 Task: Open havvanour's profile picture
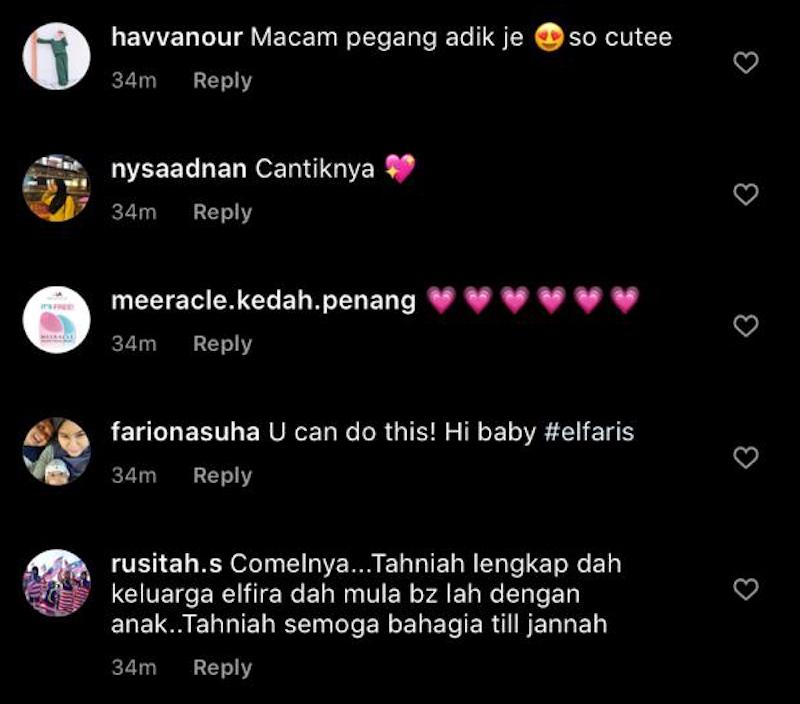coord(57,56)
